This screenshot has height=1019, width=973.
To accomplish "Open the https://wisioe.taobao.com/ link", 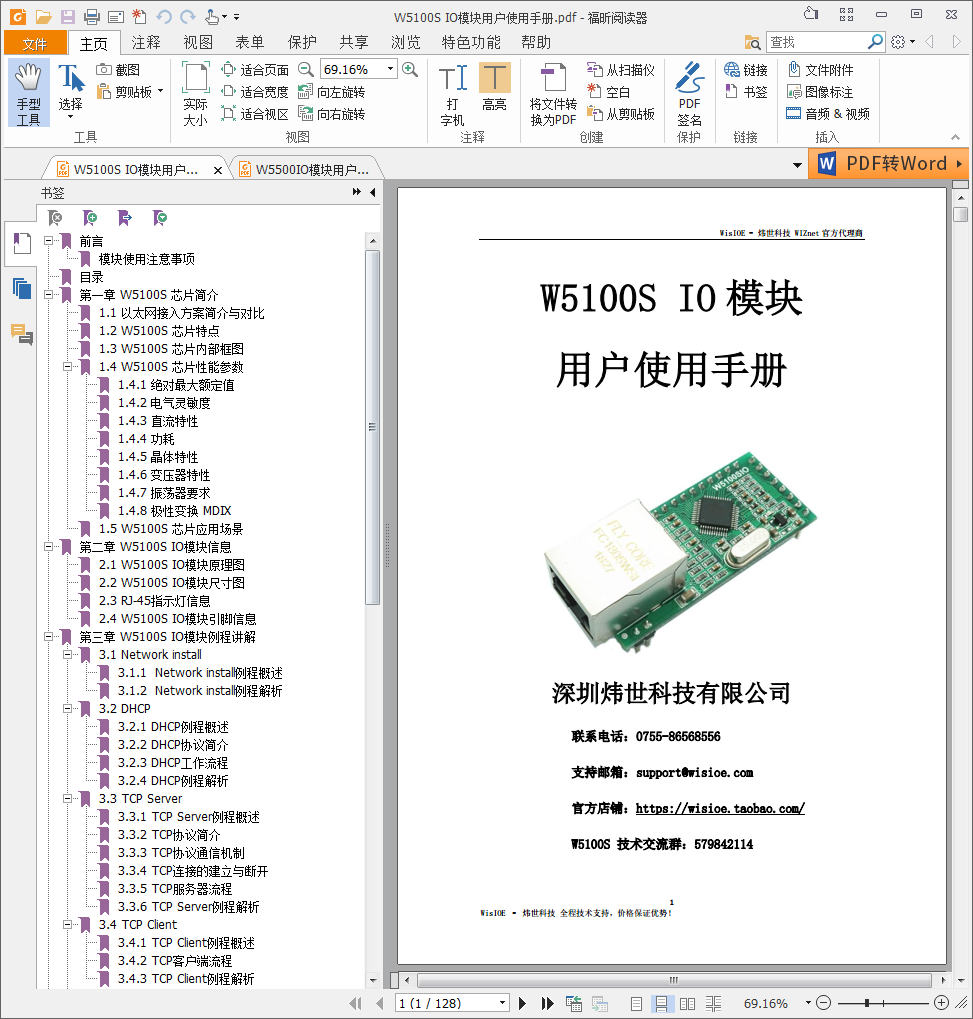I will [720, 808].
